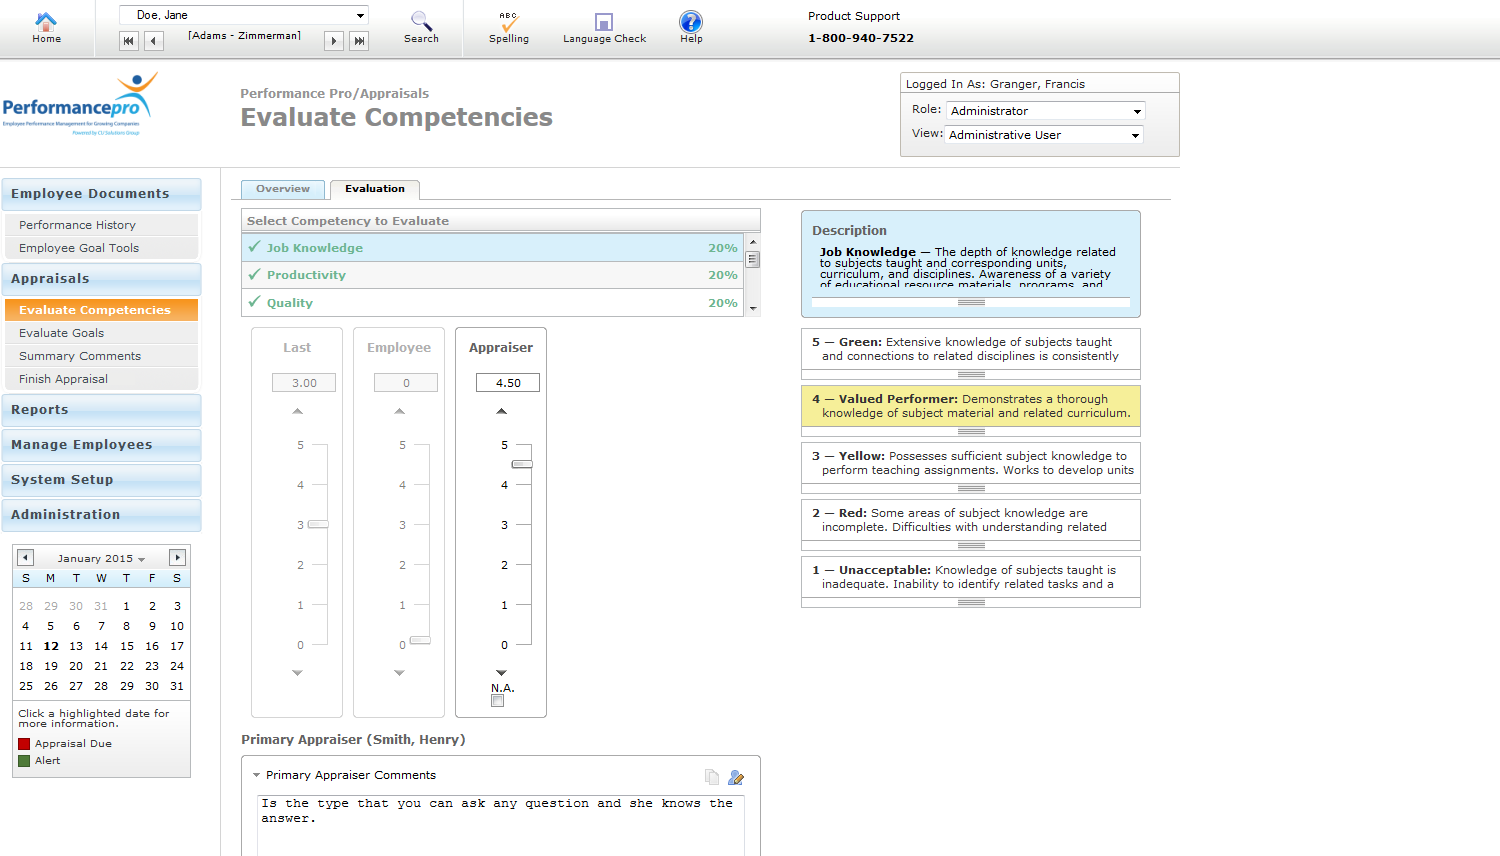Viewport: 1500px width, 856px height.
Task: Select January 31 on the calendar
Action: pos(177,686)
